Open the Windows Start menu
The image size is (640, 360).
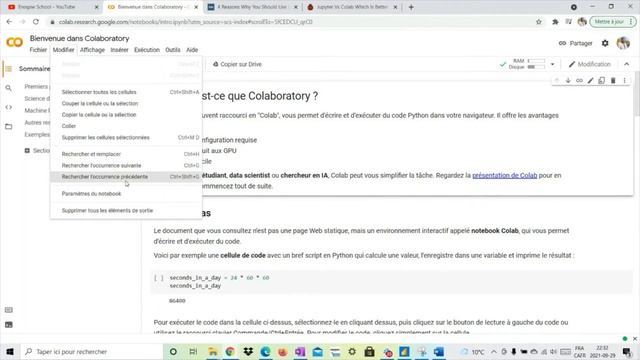(x=10, y=351)
